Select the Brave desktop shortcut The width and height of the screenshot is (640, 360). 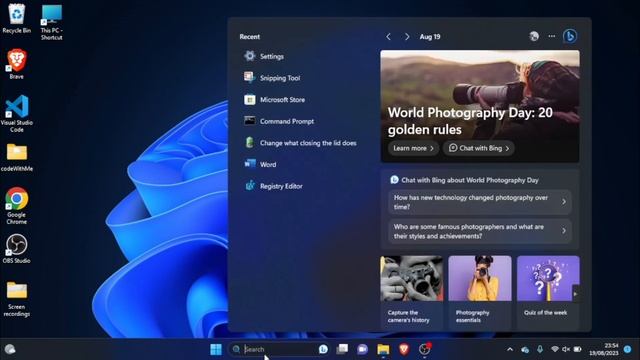16,64
